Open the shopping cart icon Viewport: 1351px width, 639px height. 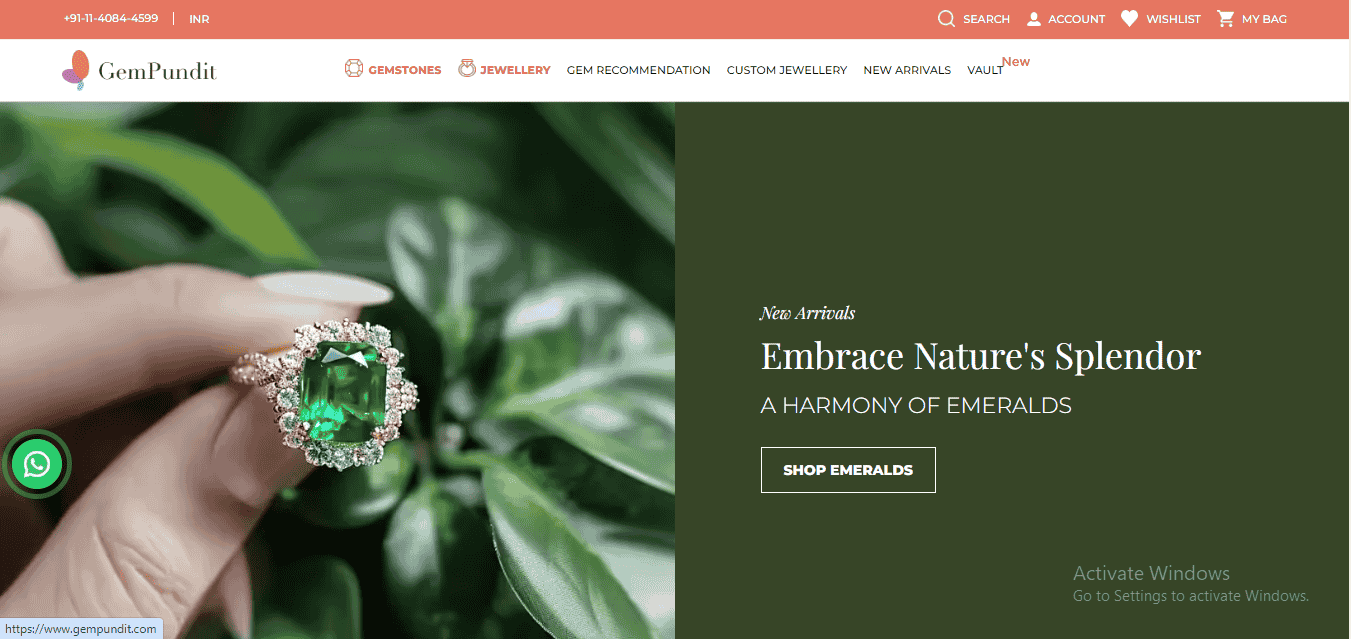pos(1225,19)
